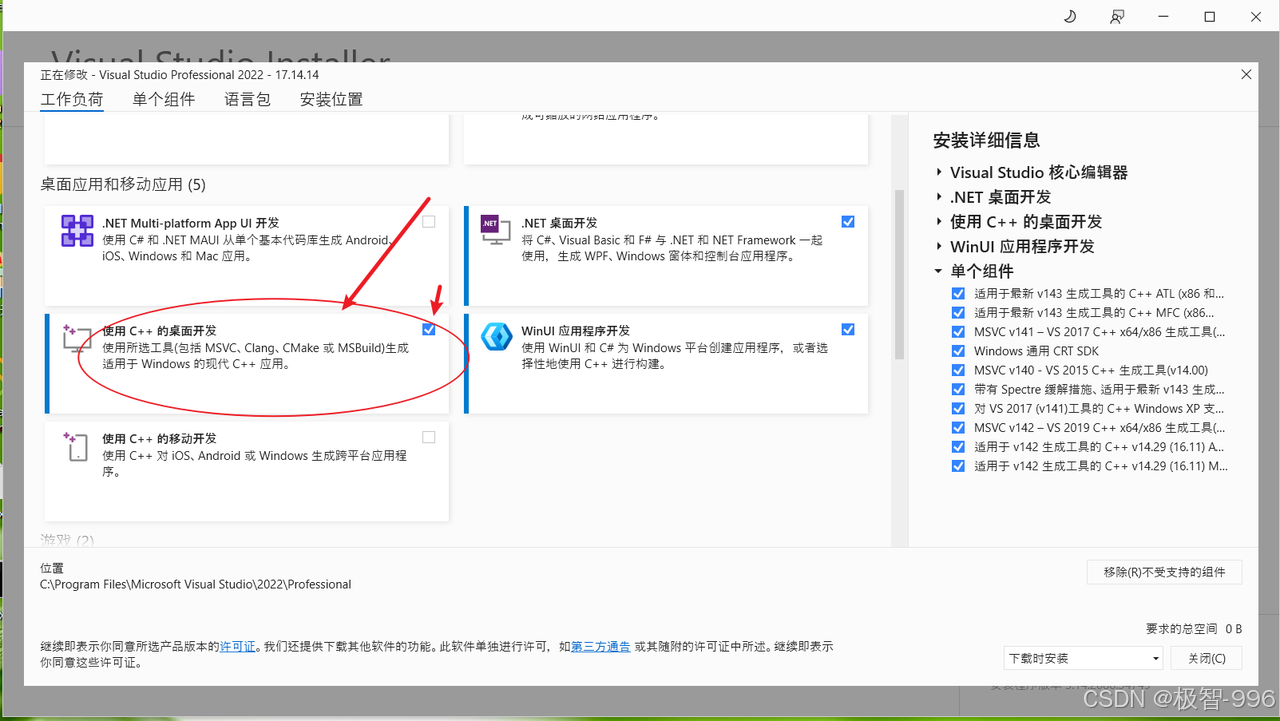Expand .NET 桌面开发 install details
This screenshot has height=721, width=1280.
tap(939, 197)
